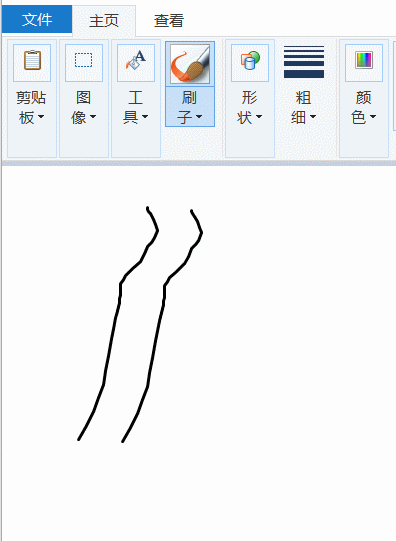Select the paintbrush icon
The image size is (396, 541).
(x=190, y=64)
